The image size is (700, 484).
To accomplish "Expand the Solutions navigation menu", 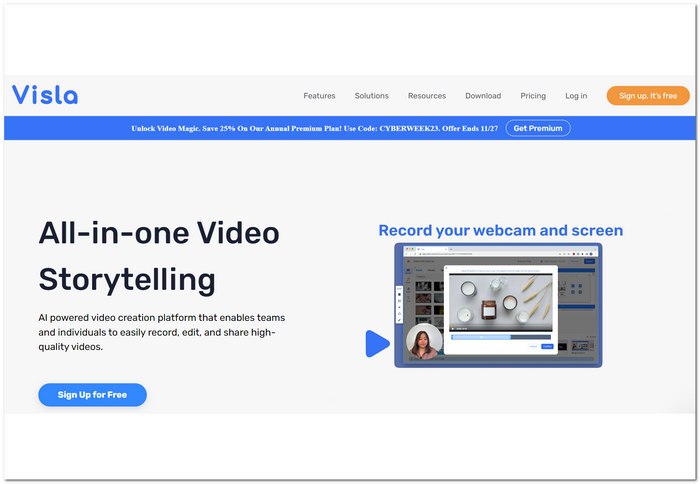I will (x=371, y=96).
